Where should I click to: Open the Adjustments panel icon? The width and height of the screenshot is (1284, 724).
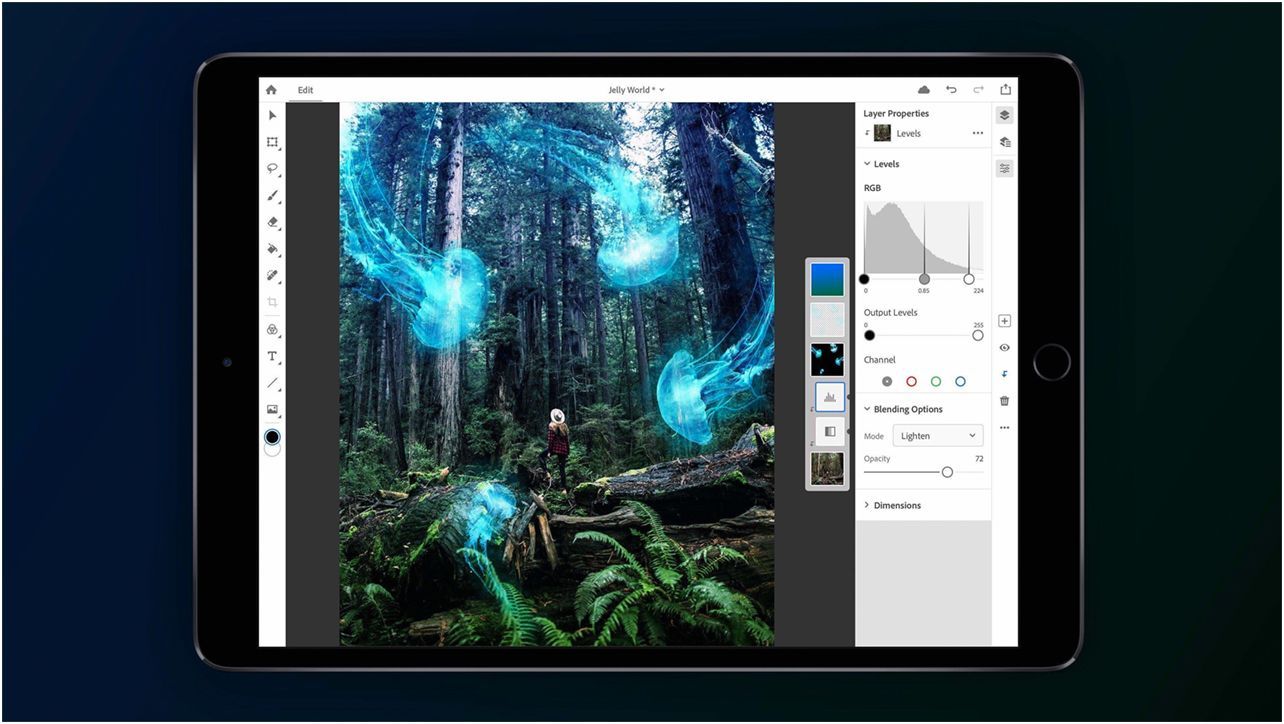pos(1004,168)
